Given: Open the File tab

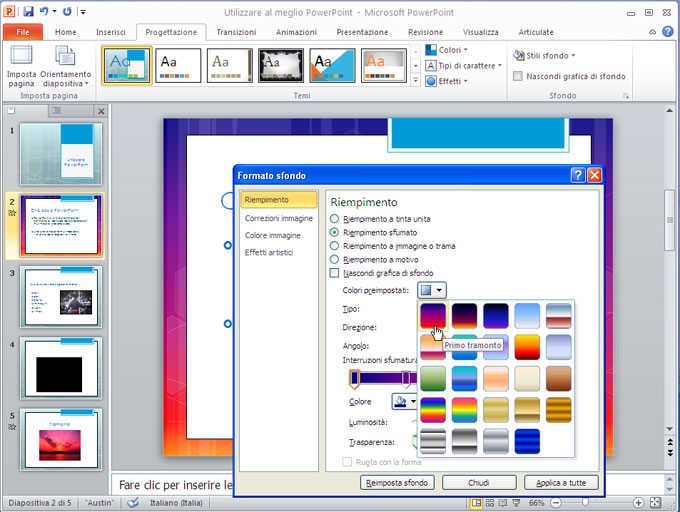Looking at the screenshot, I should [x=23, y=32].
